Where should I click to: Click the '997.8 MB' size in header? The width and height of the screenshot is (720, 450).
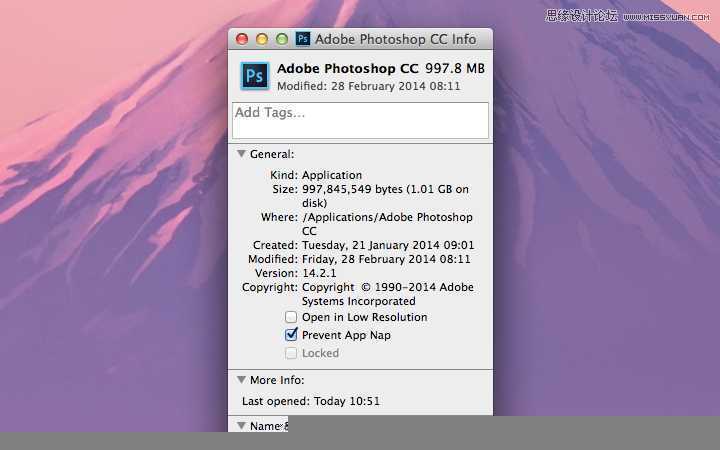tap(455, 68)
